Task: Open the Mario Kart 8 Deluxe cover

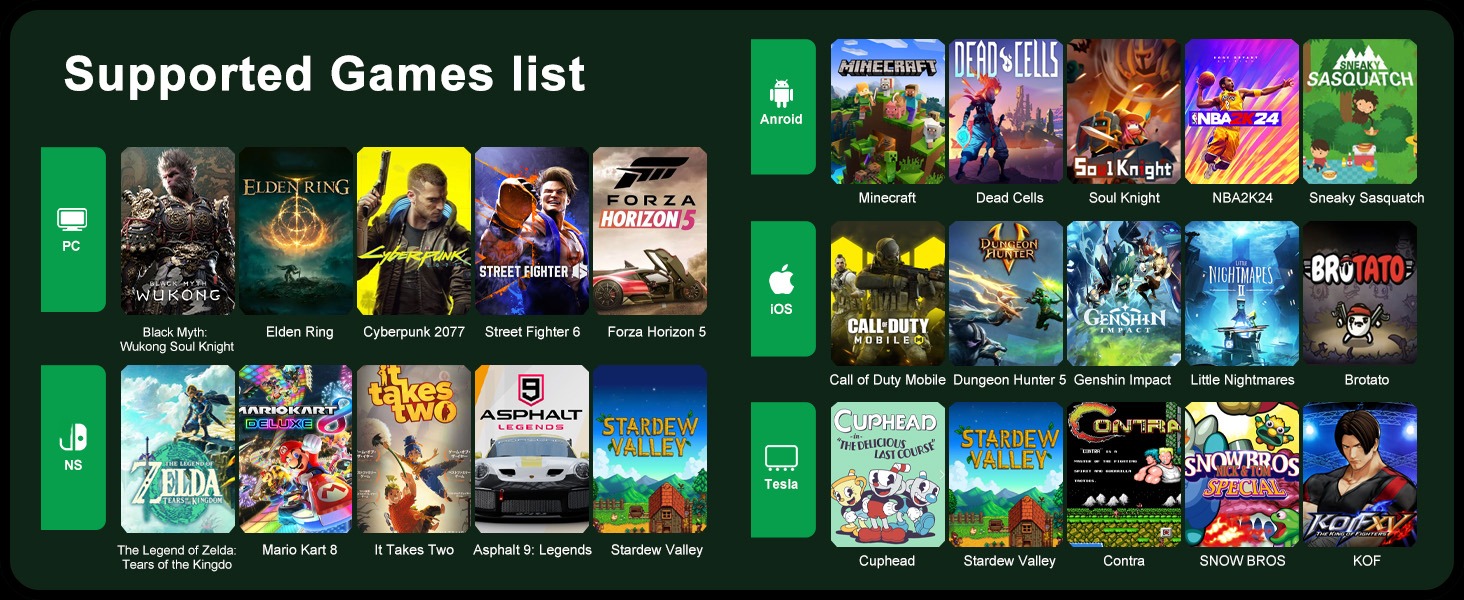Action: [296, 449]
